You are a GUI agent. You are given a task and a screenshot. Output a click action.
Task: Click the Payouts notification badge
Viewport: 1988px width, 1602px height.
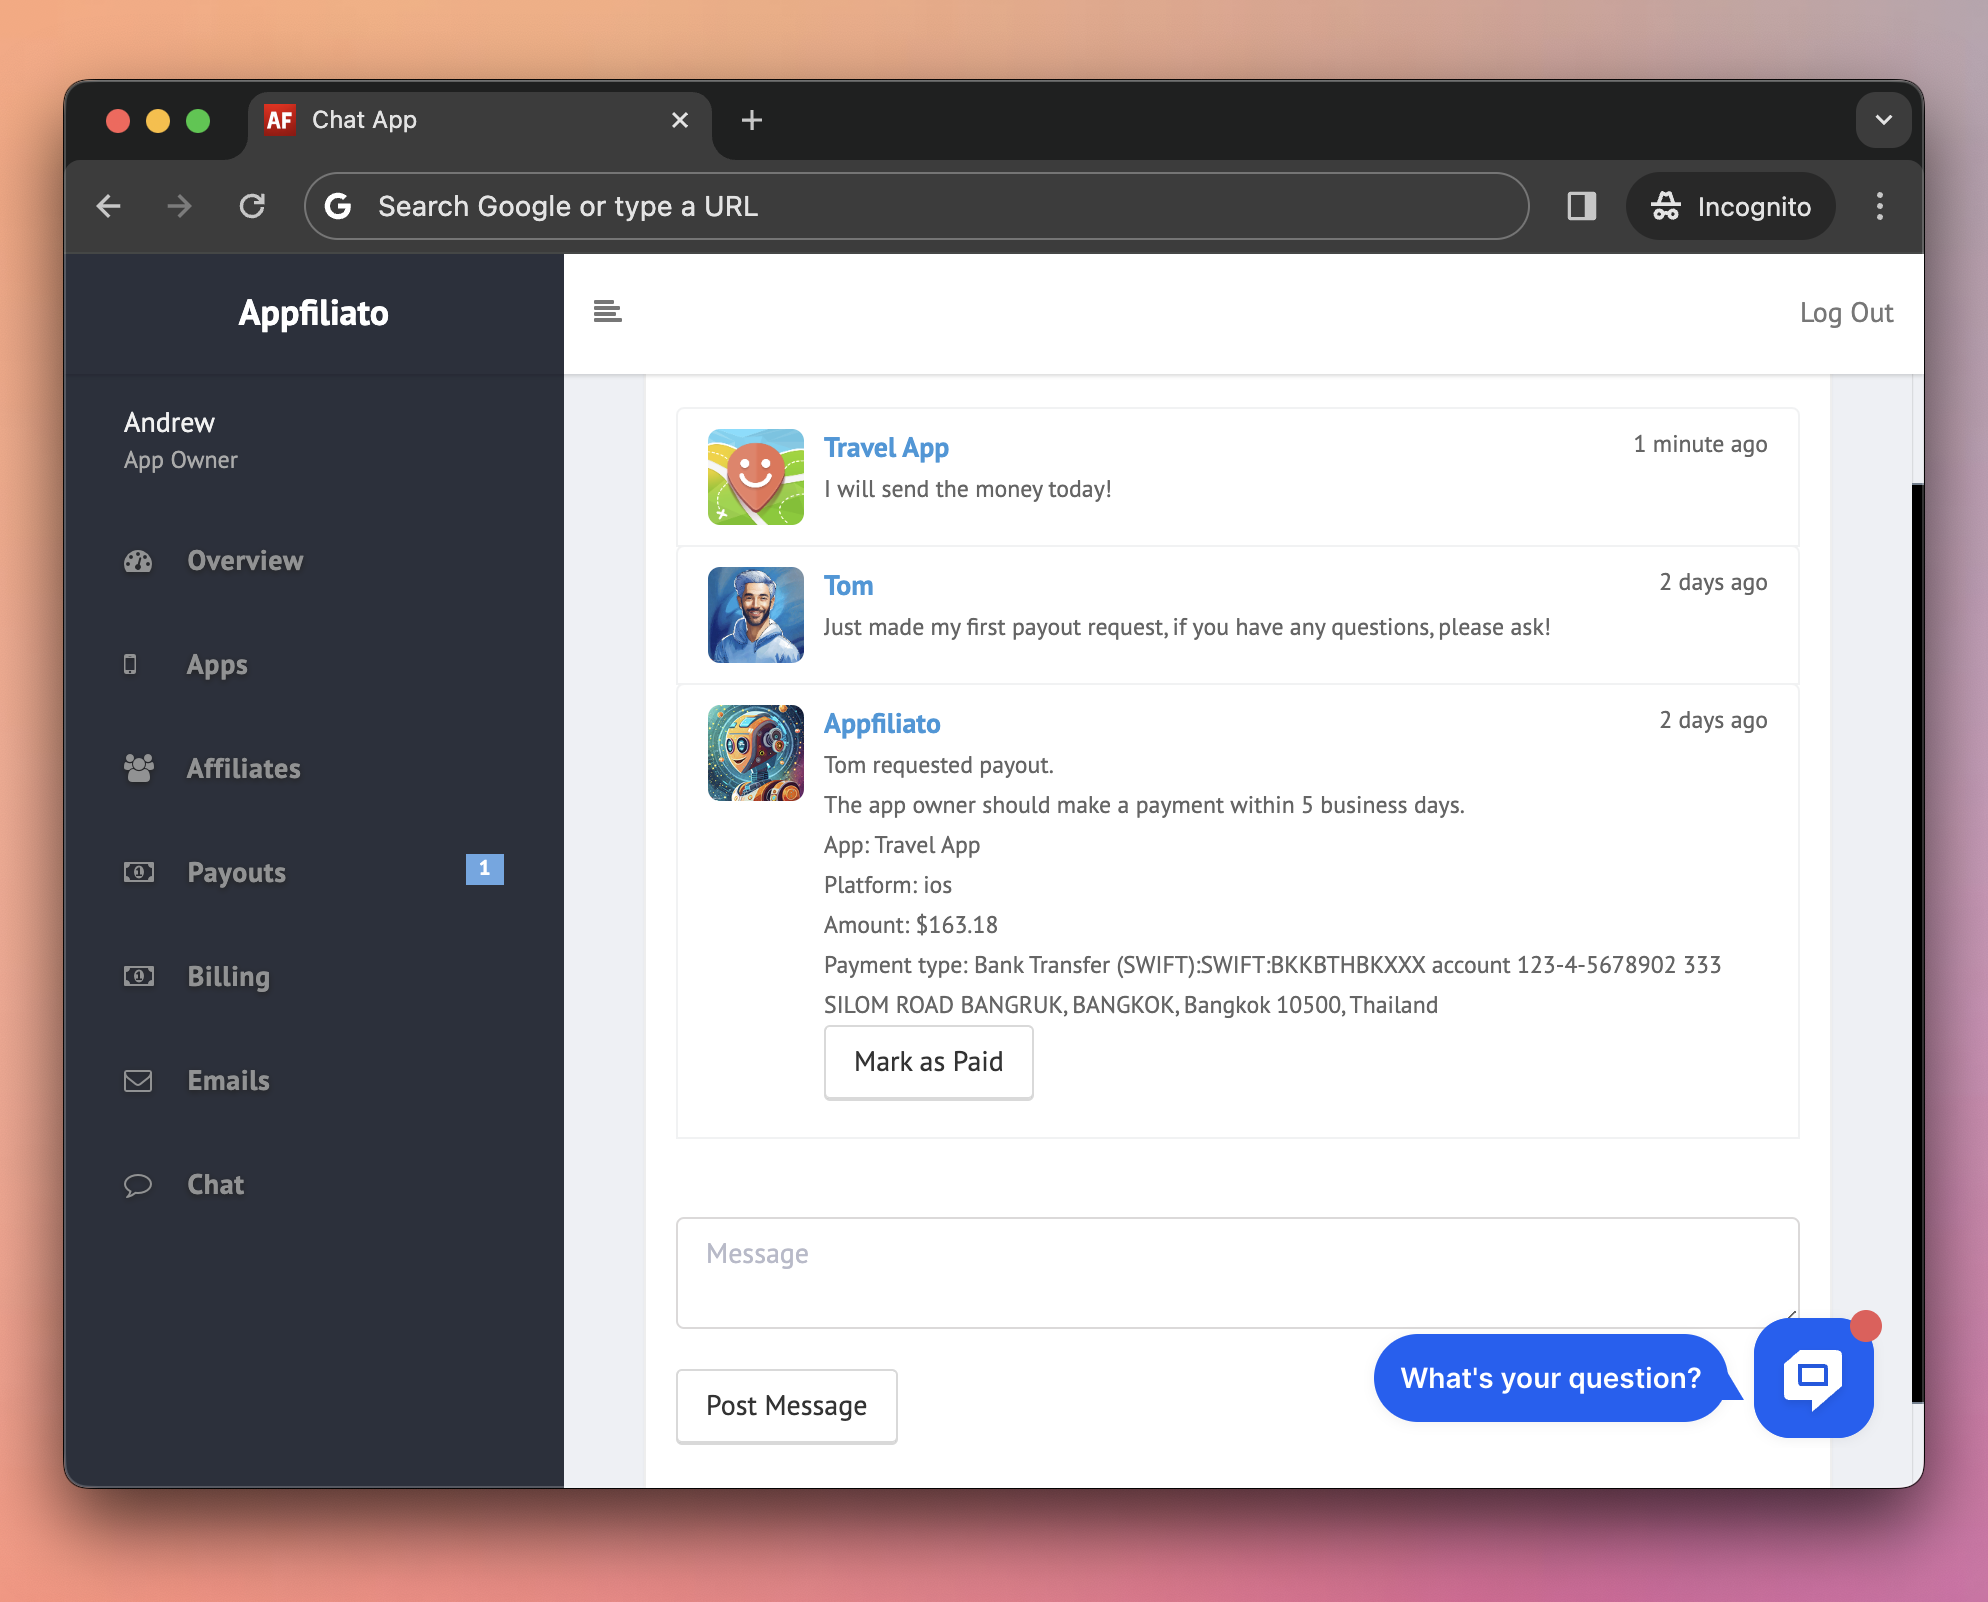click(484, 869)
